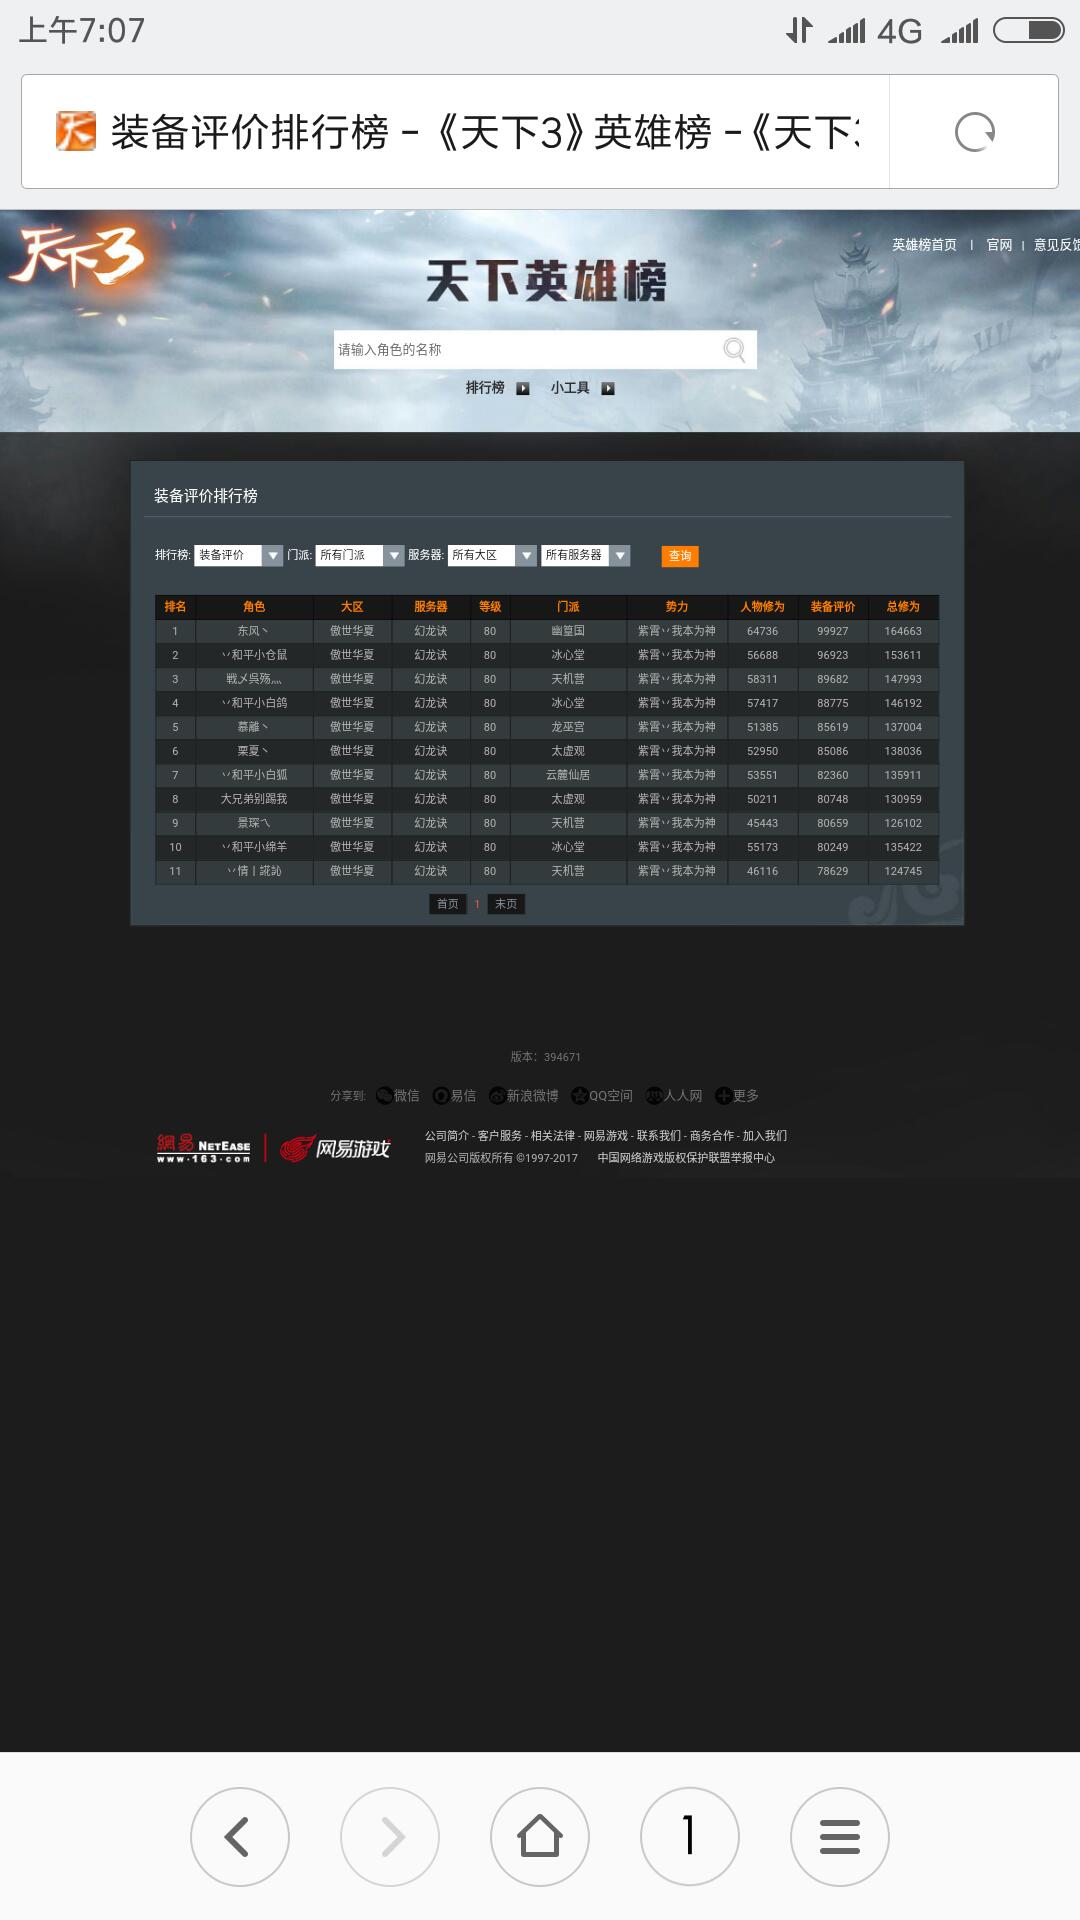Open the 网易游戏 logo
Image resolution: width=1080 pixels, height=1920 pixels.
tap(334, 1148)
